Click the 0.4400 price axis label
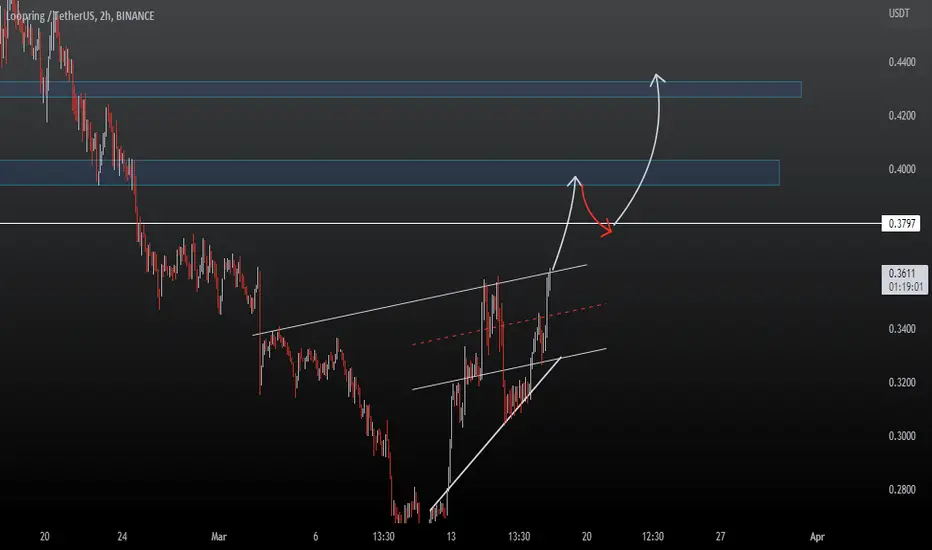The image size is (932, 550). point(902,62)
